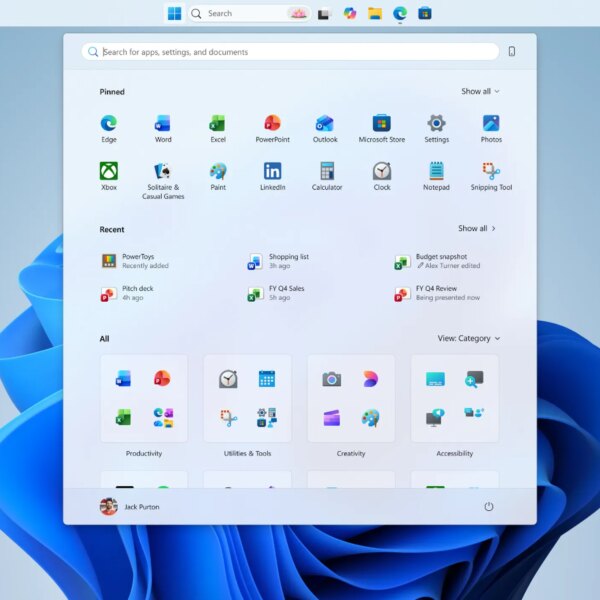Open the pinned Paint app

pos(218,176)
